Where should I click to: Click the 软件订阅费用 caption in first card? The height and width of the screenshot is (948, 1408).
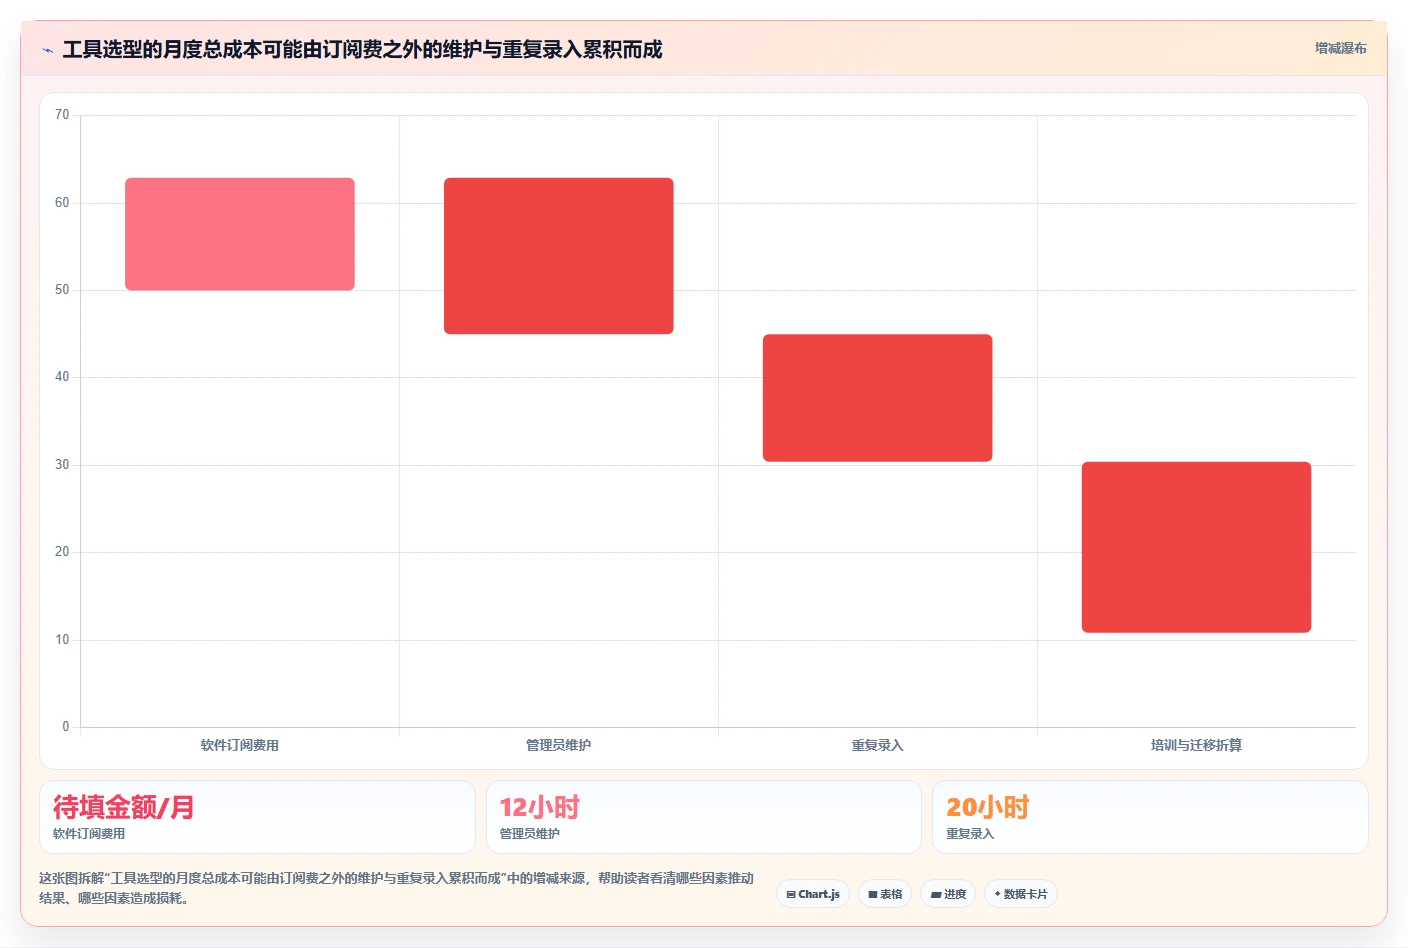pos(89,834)
